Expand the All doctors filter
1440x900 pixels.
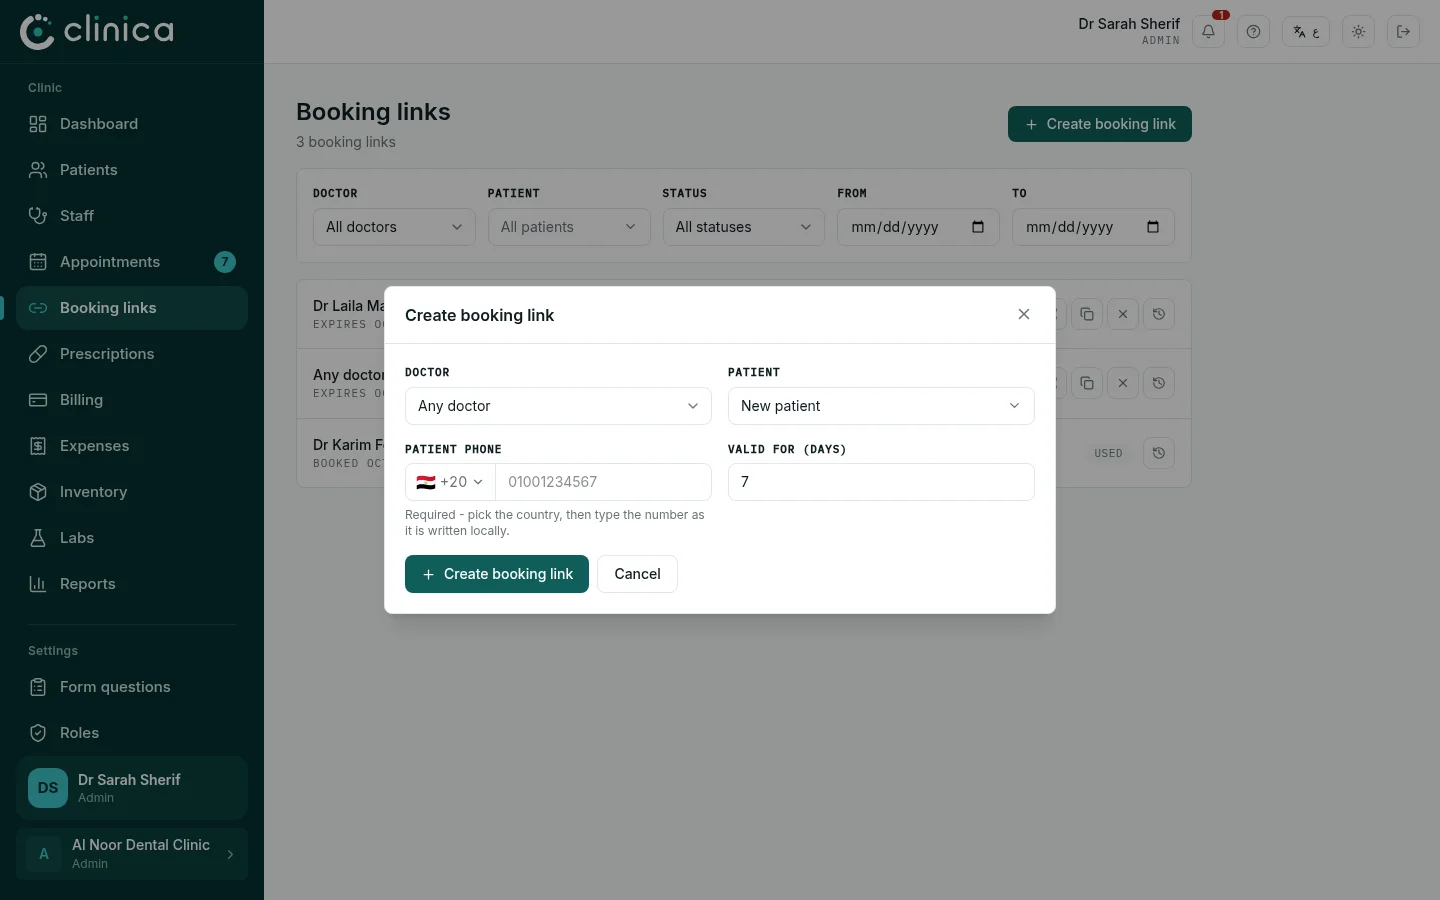click(x=394, y=227)
